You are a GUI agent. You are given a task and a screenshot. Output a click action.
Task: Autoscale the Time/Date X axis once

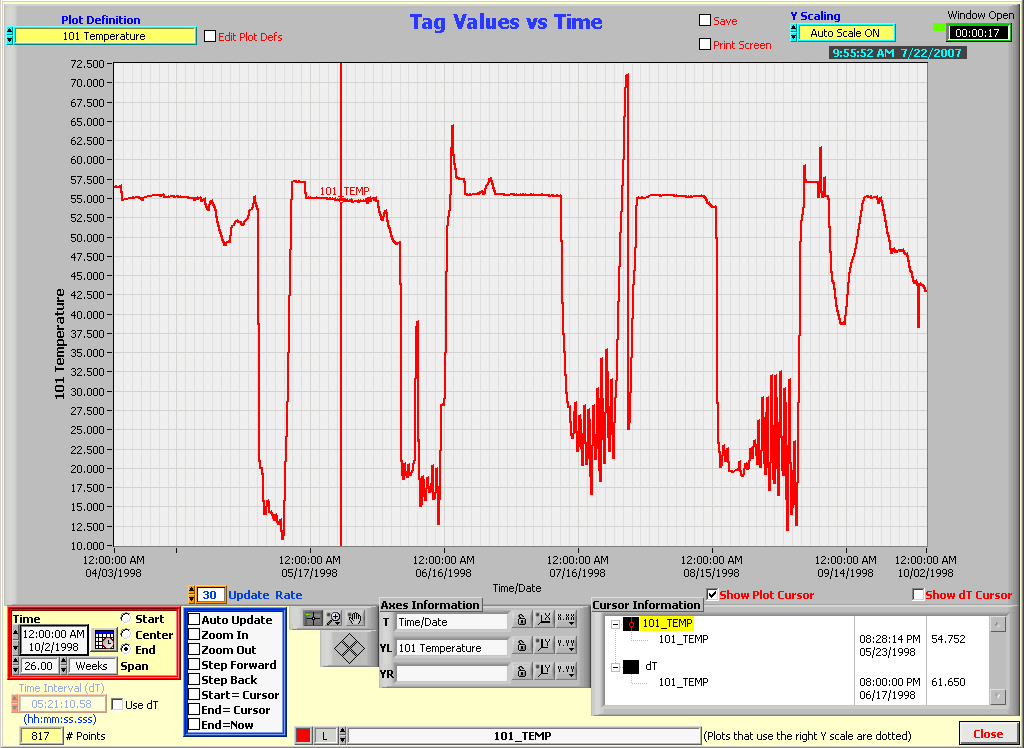(543, 619)
